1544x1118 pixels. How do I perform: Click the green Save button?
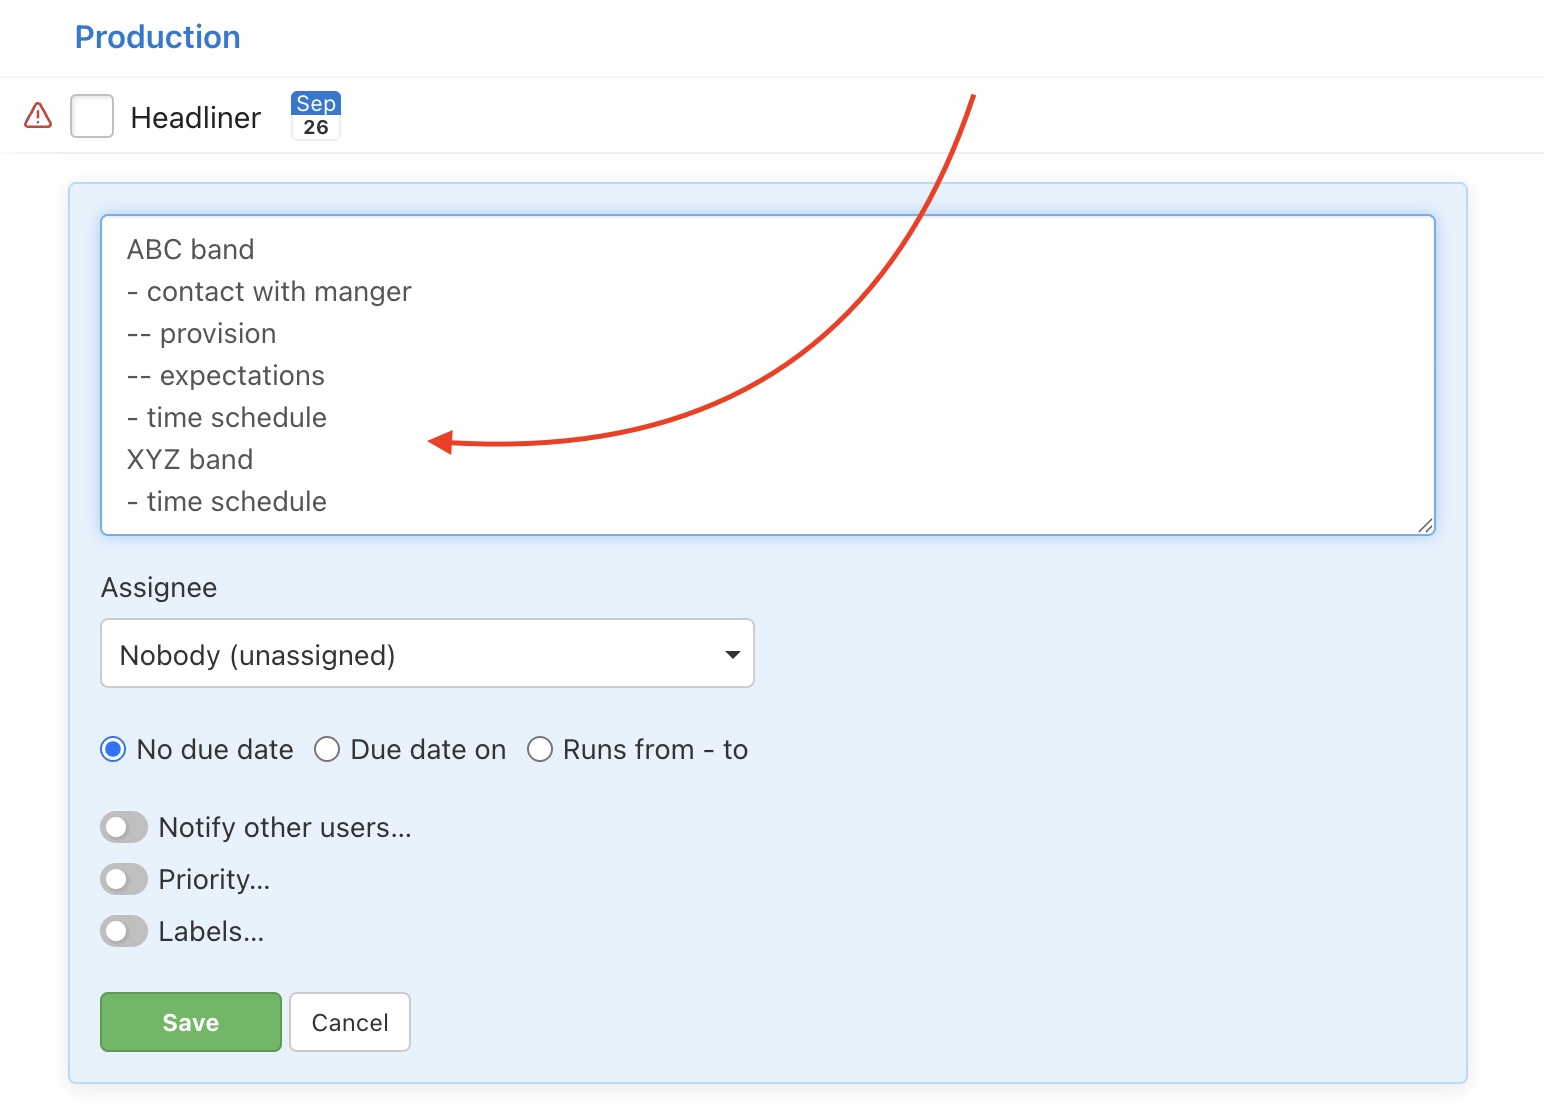191,1022
